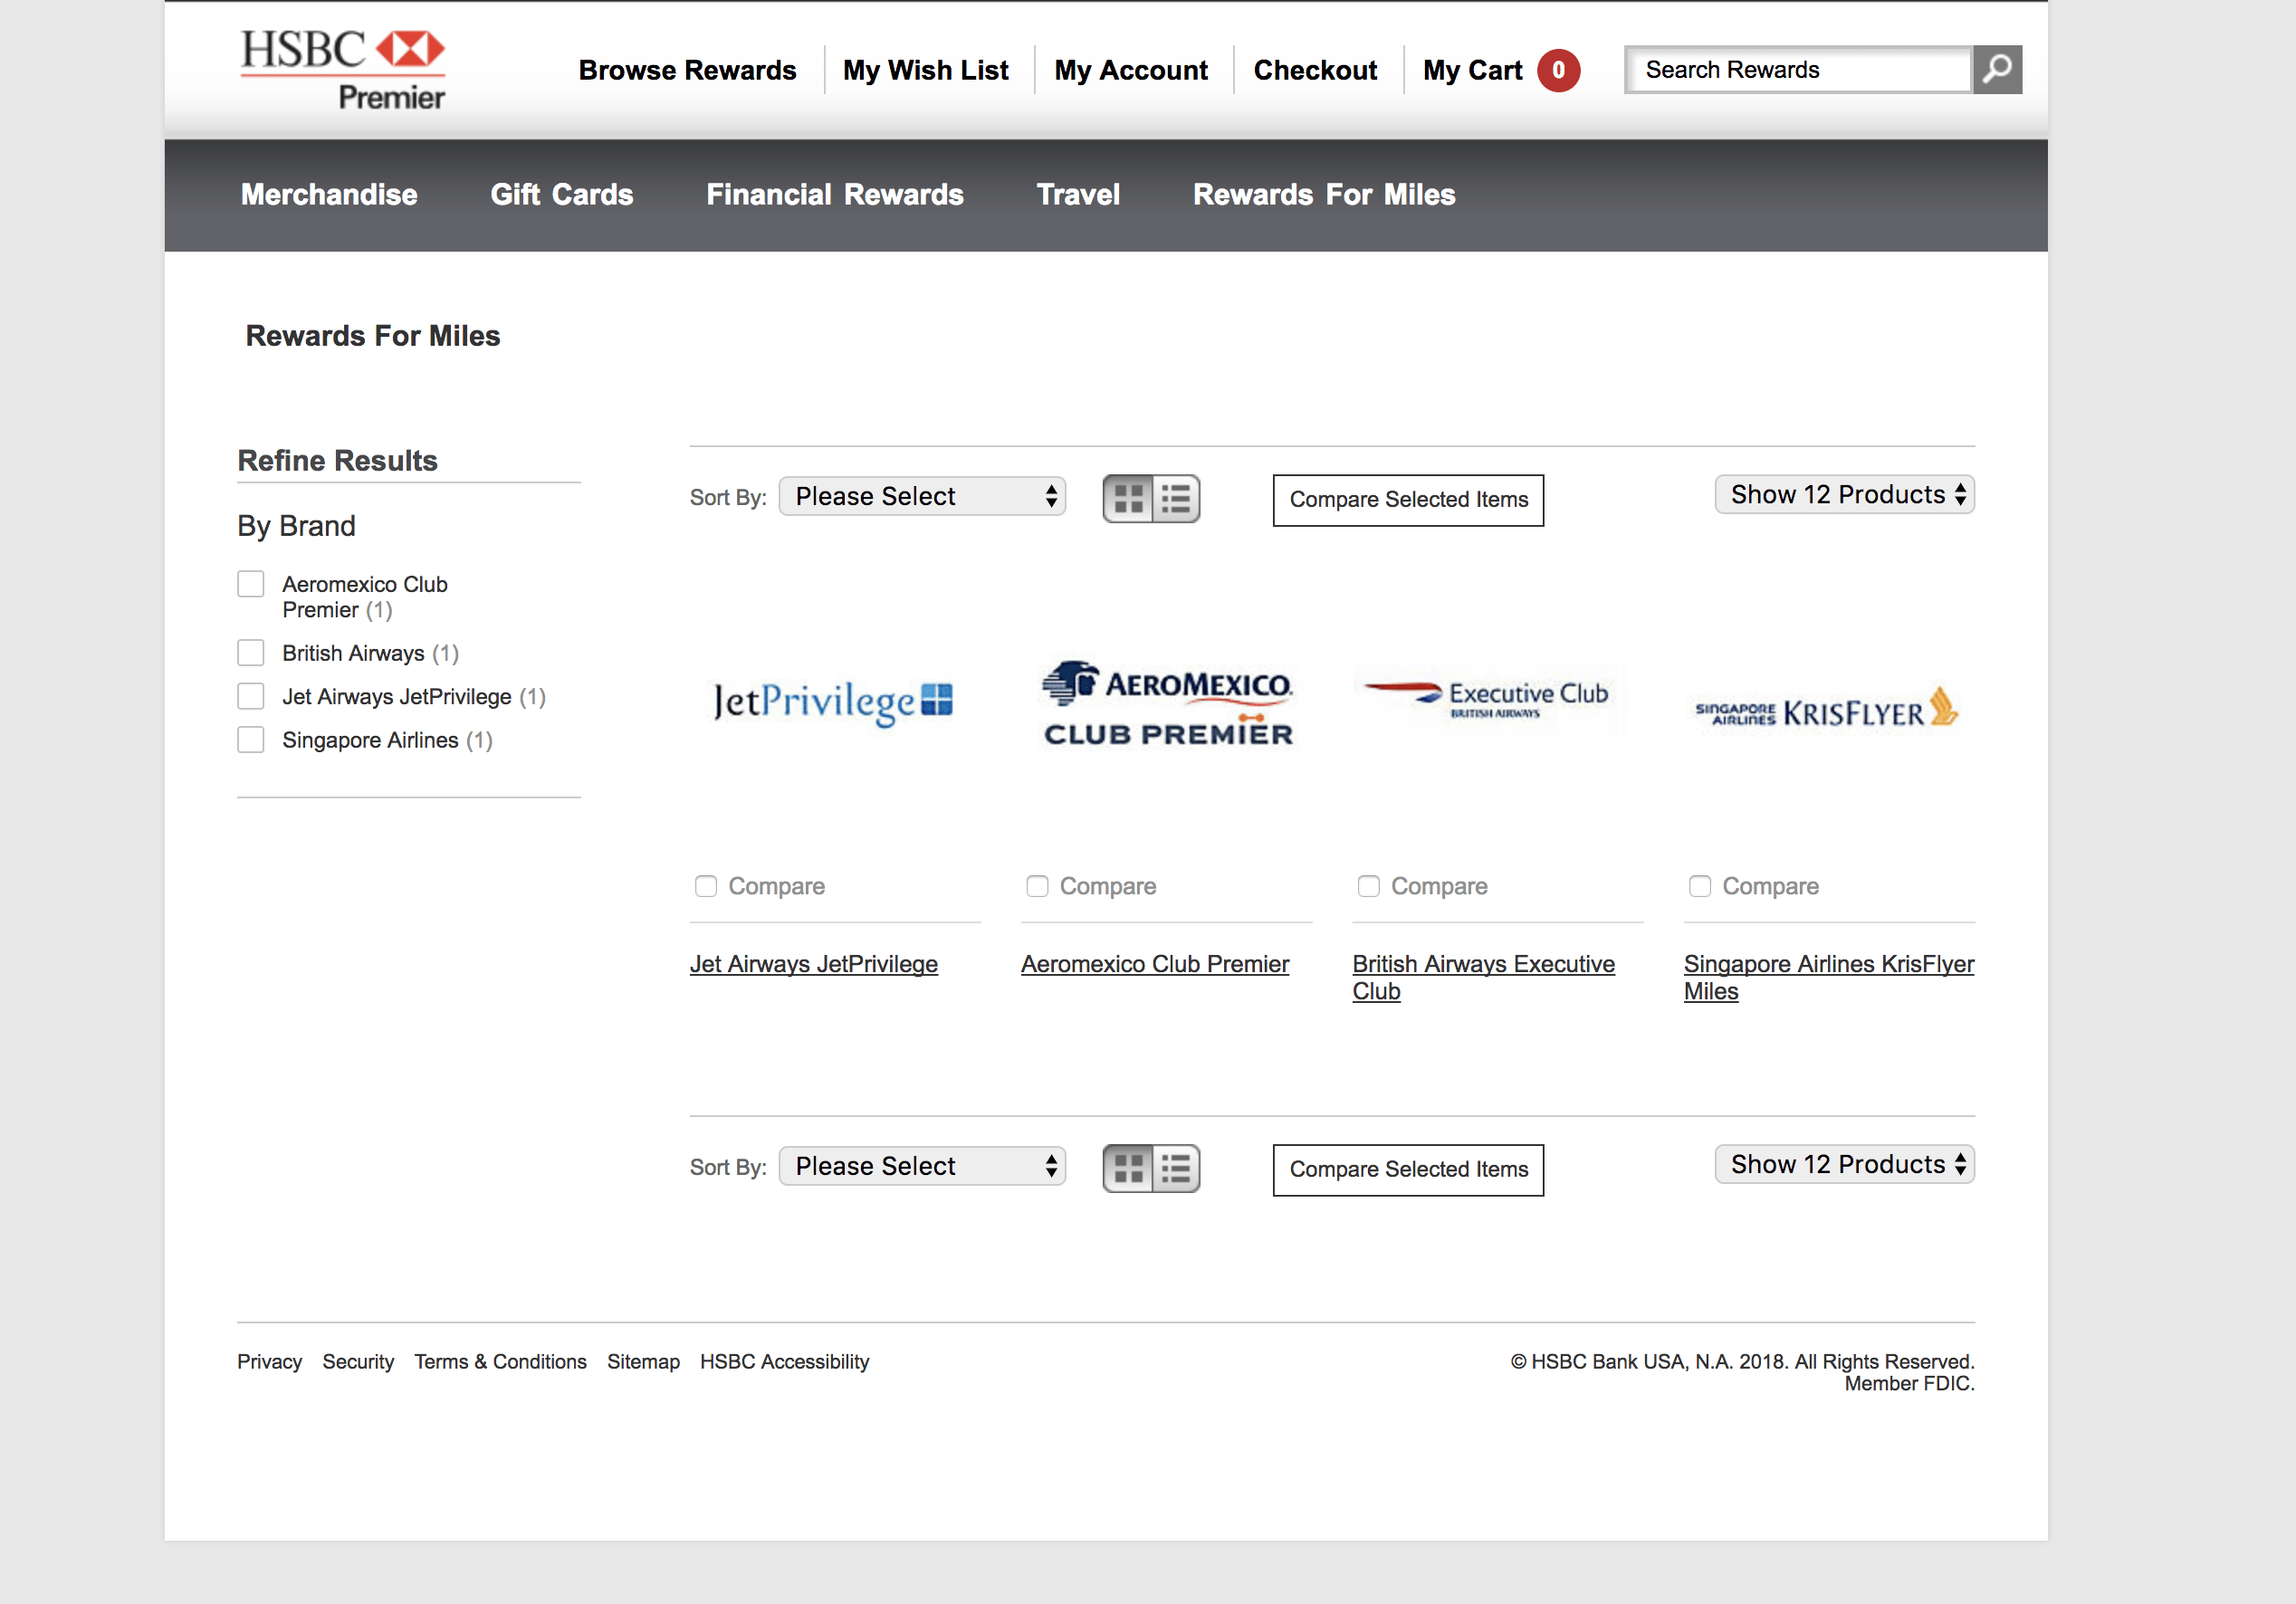The image size is (2296, 1604).
Task: Open the British Airways Executive Club link
Action: 1483,977
